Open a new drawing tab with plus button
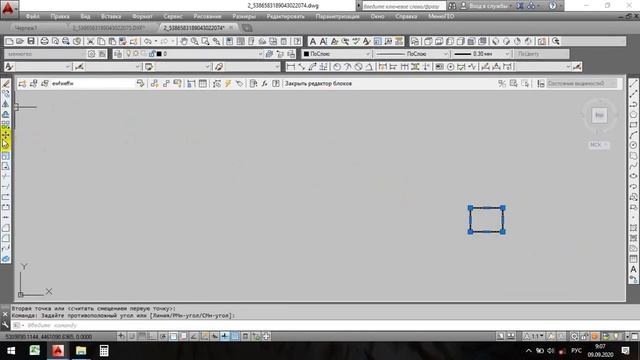The width and height of the screenshot is (640, 360). (247, 28)
